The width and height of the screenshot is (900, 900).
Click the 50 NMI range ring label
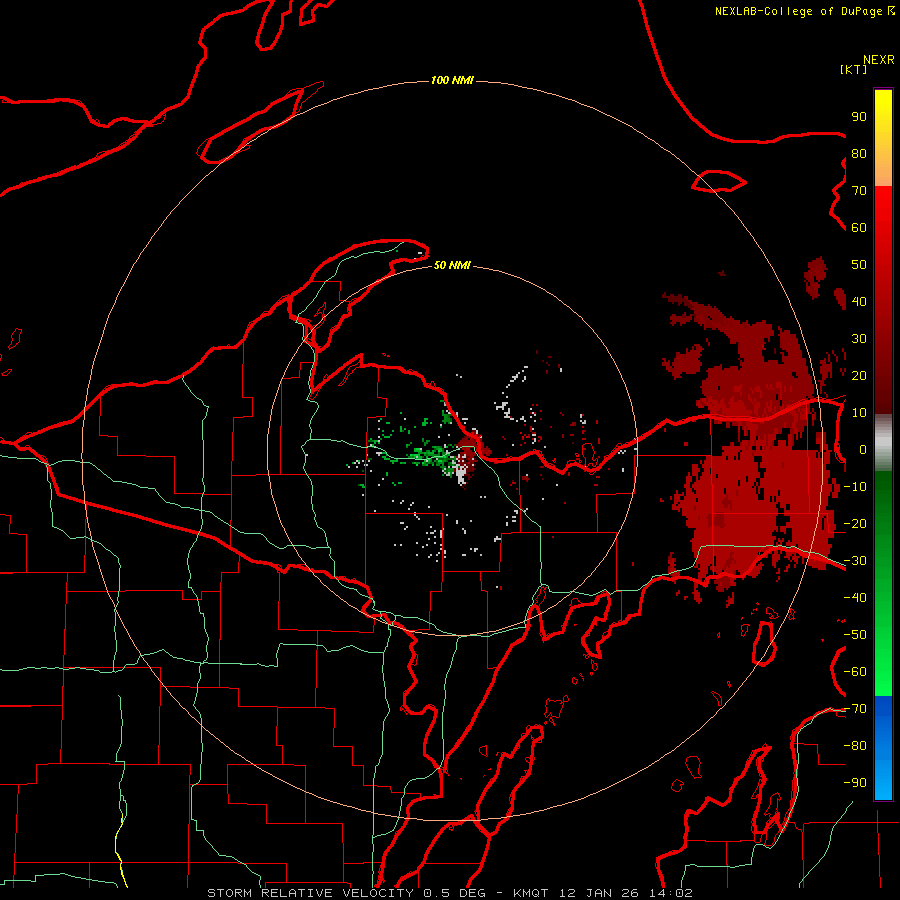point(452,265)
